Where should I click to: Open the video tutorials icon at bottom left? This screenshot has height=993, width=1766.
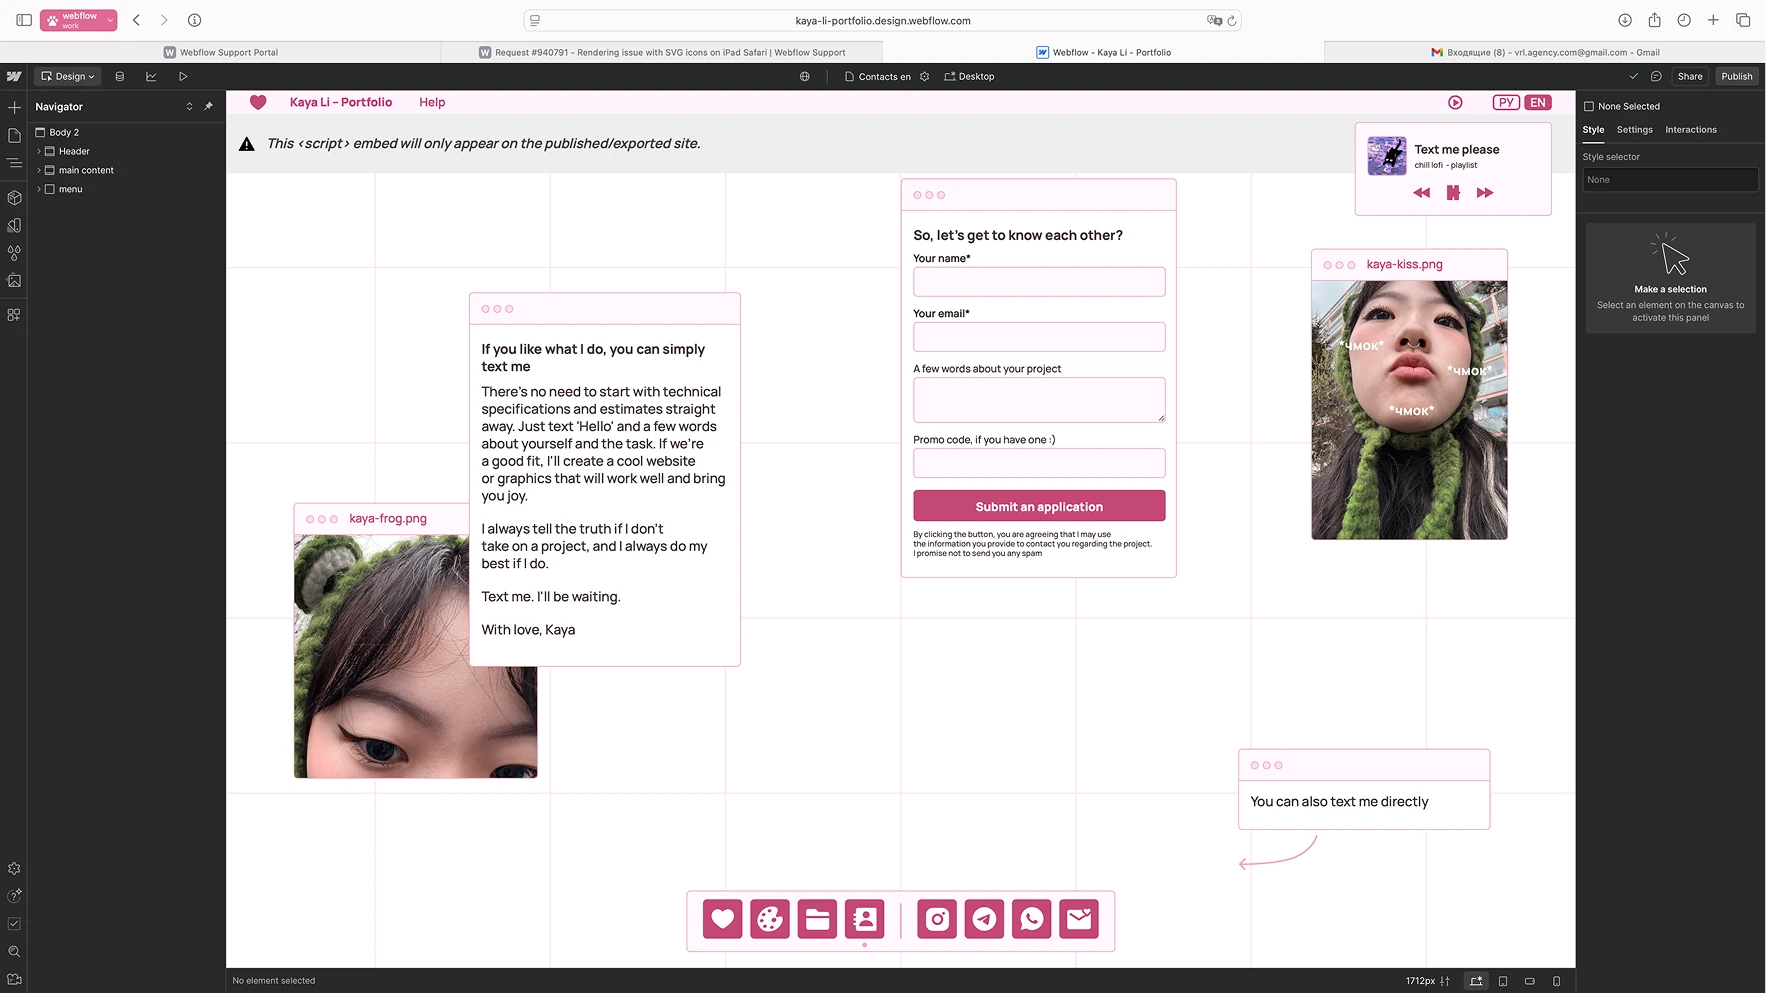pos(14,979)
